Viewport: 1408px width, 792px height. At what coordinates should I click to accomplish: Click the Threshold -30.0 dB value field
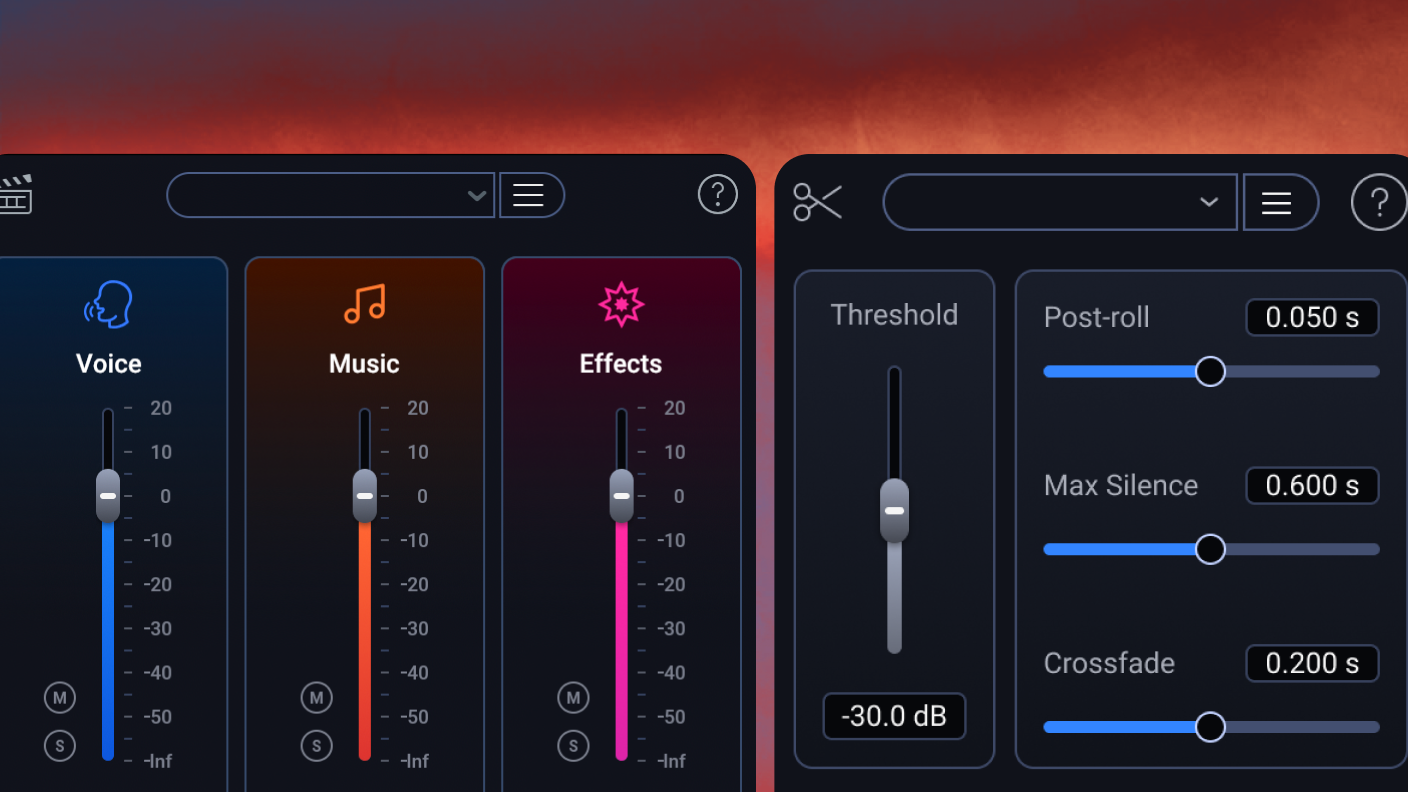(x=894, y=716)
